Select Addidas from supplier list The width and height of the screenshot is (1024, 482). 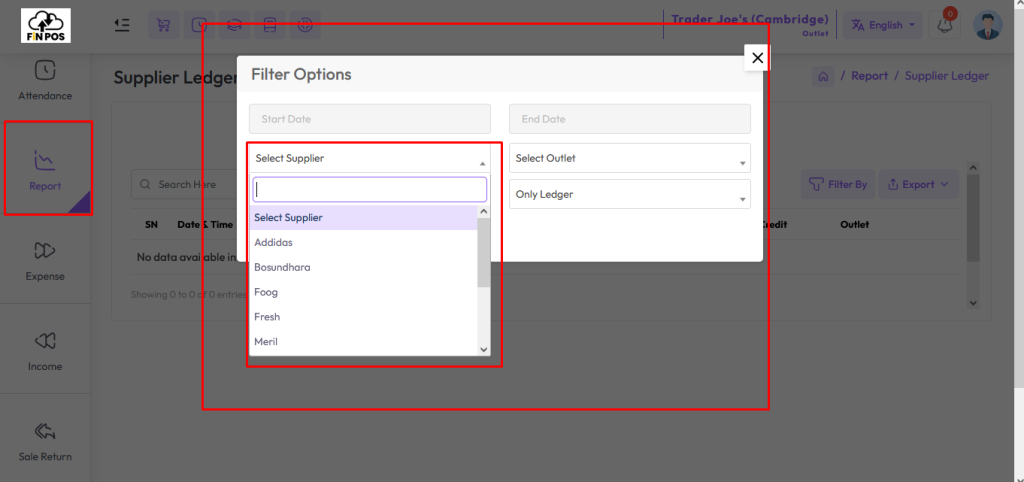(x=364, y=242)
